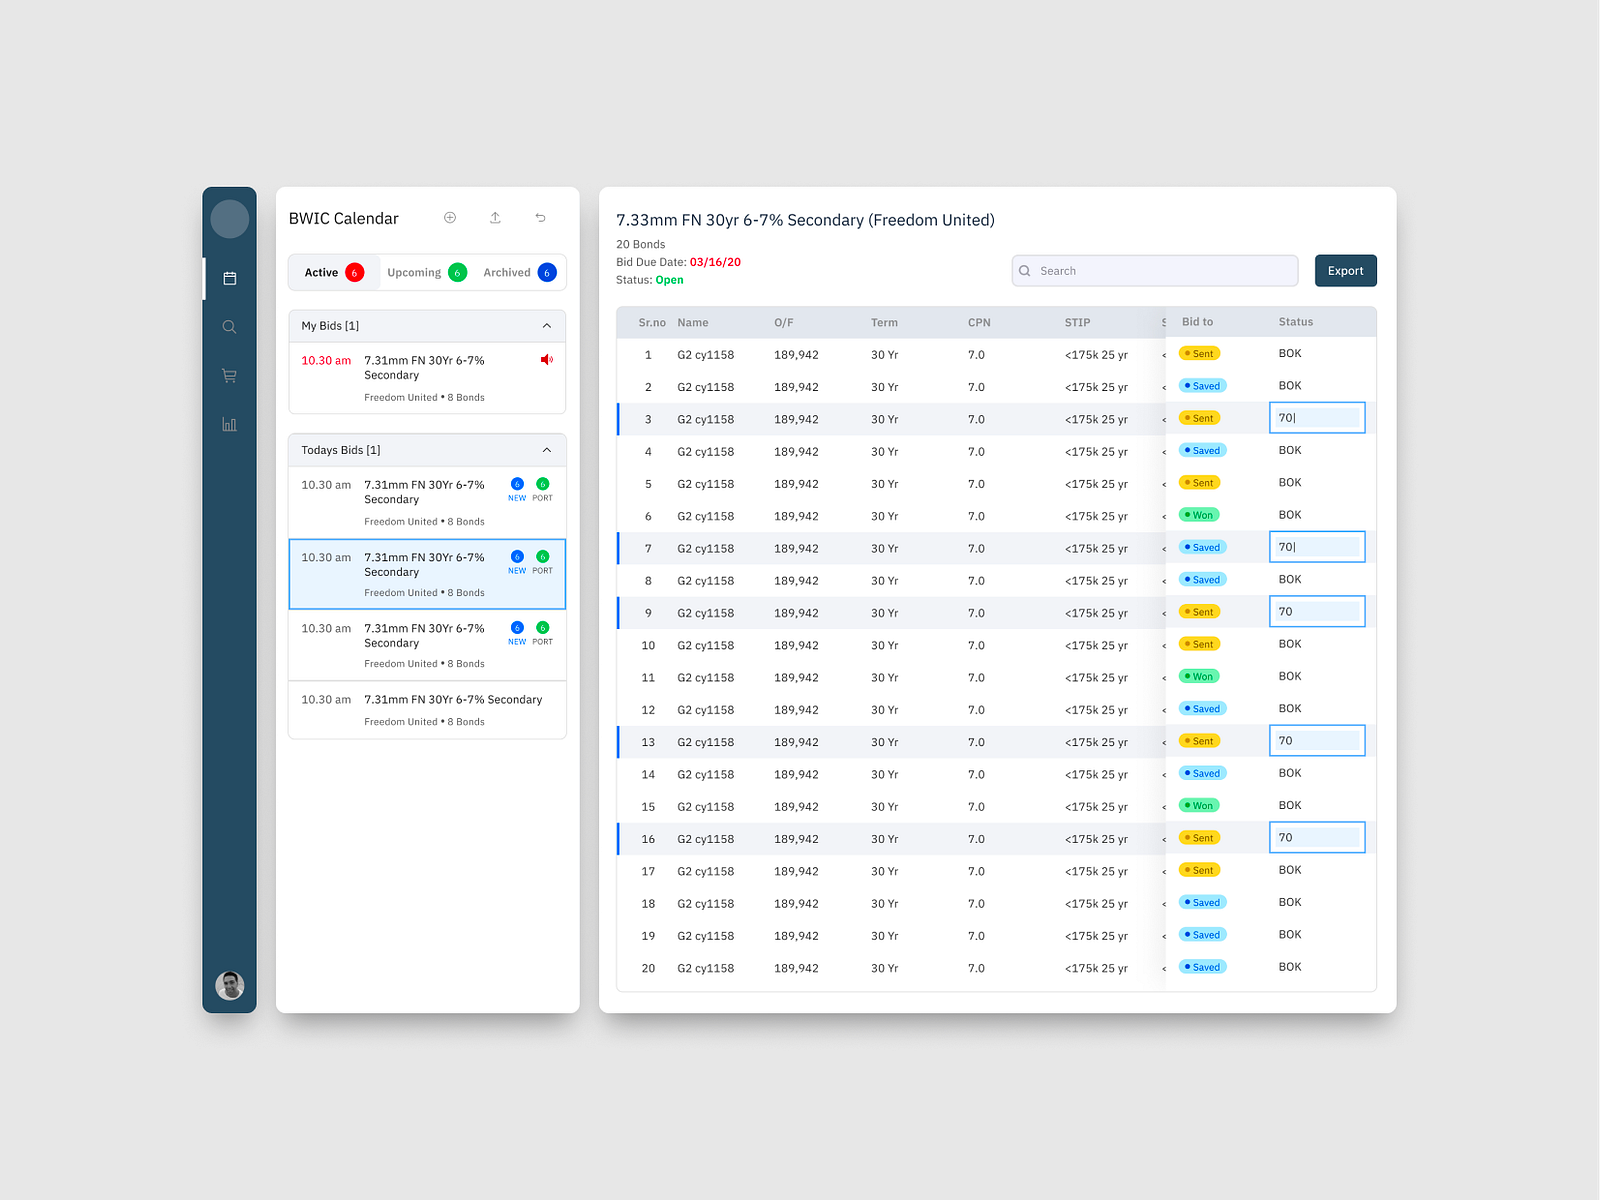Click the undo icon in BWIC Calendar header

click(x=540, y=217)
